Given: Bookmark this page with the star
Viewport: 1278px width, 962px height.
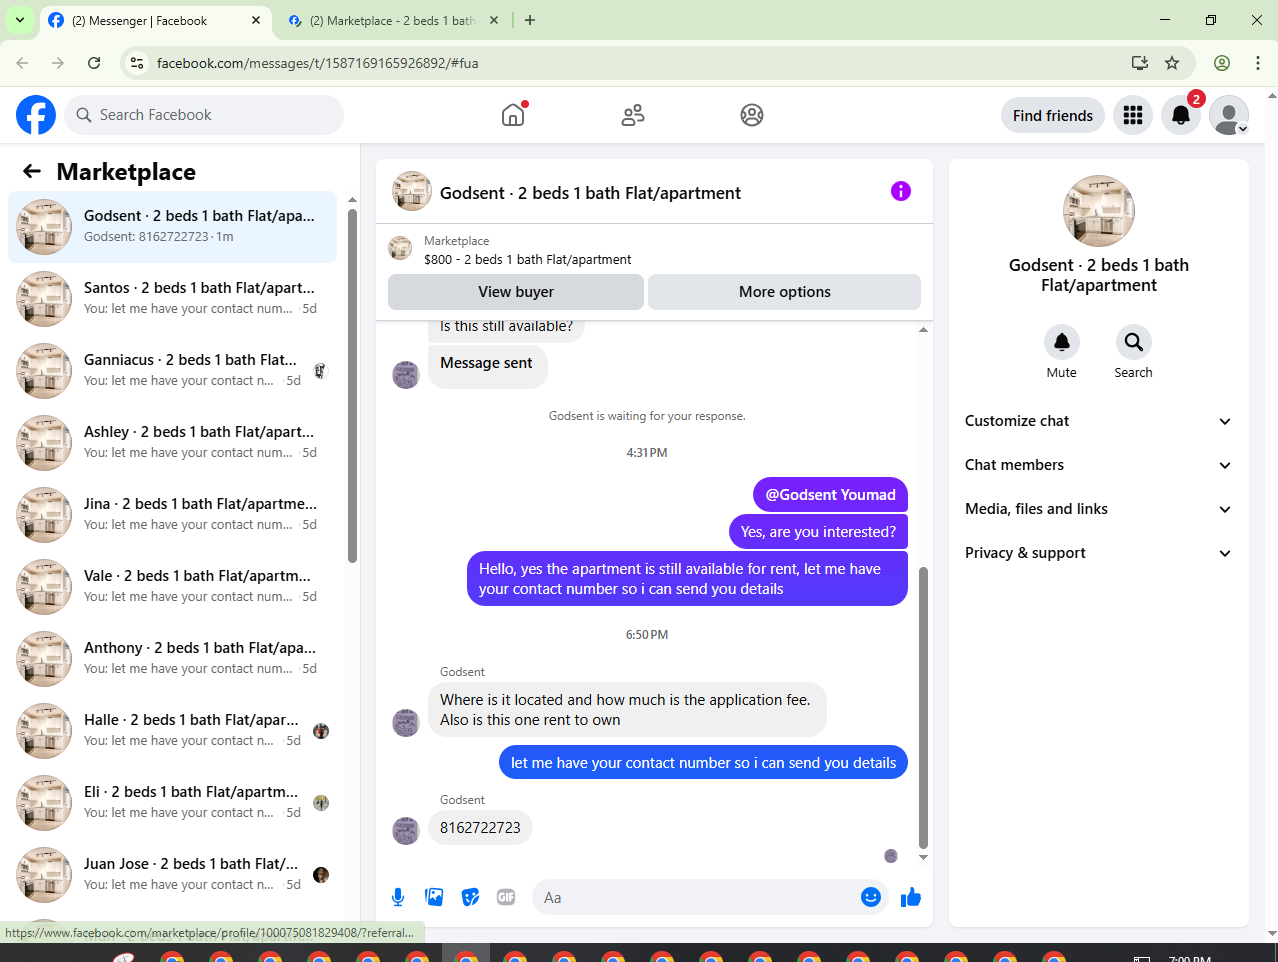Looking at the screenshot, I should coord(1172,63).
